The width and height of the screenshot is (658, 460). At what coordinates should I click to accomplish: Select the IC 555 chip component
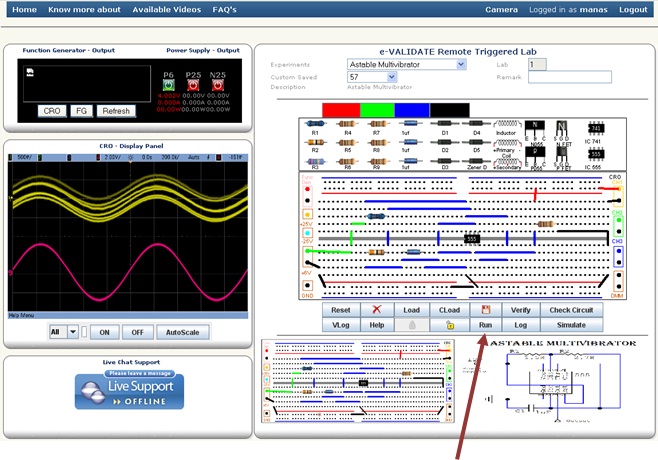pyautogui.click(x=595, y=158)
